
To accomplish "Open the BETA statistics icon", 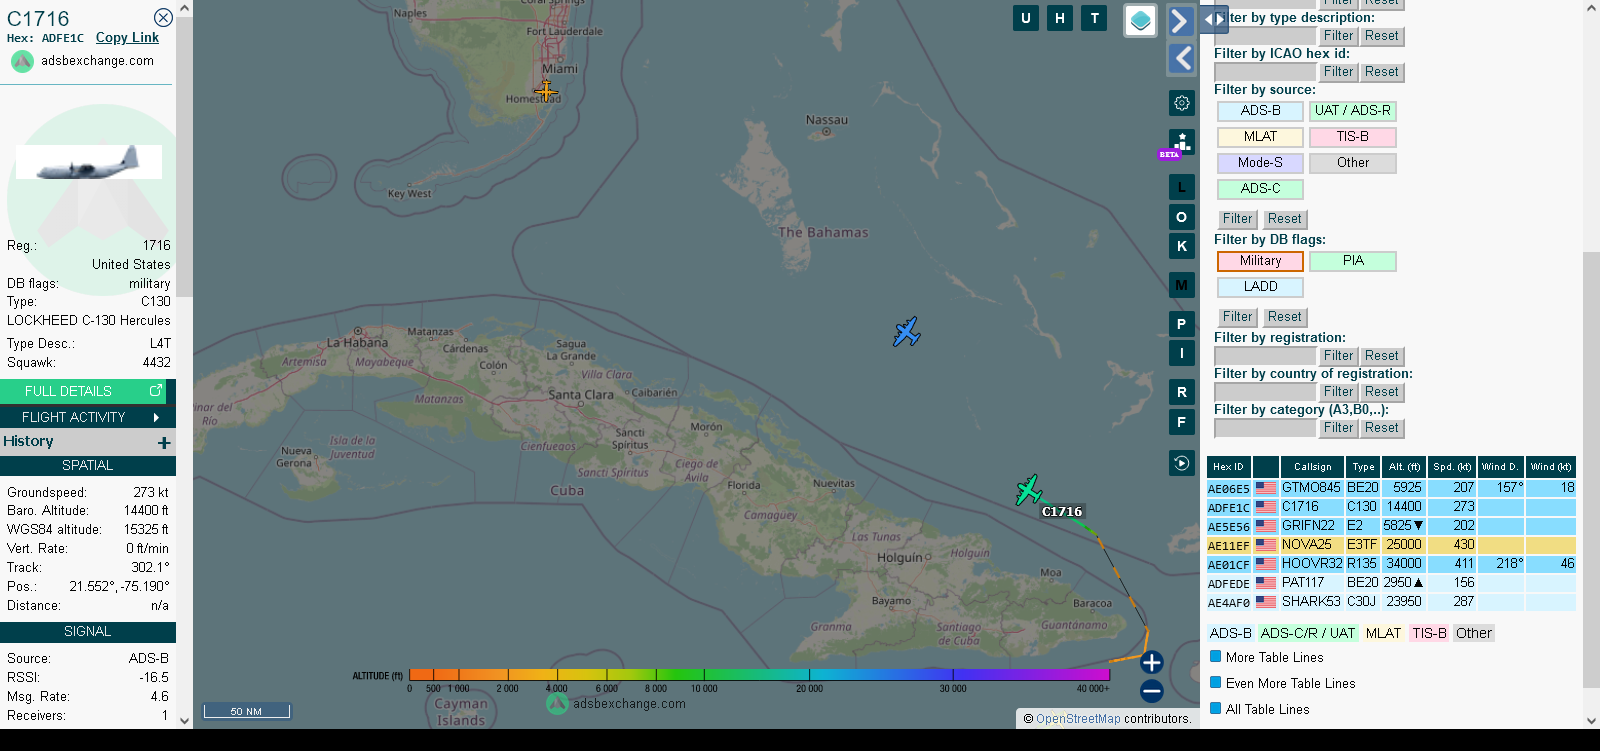I will coord(1180,144).
